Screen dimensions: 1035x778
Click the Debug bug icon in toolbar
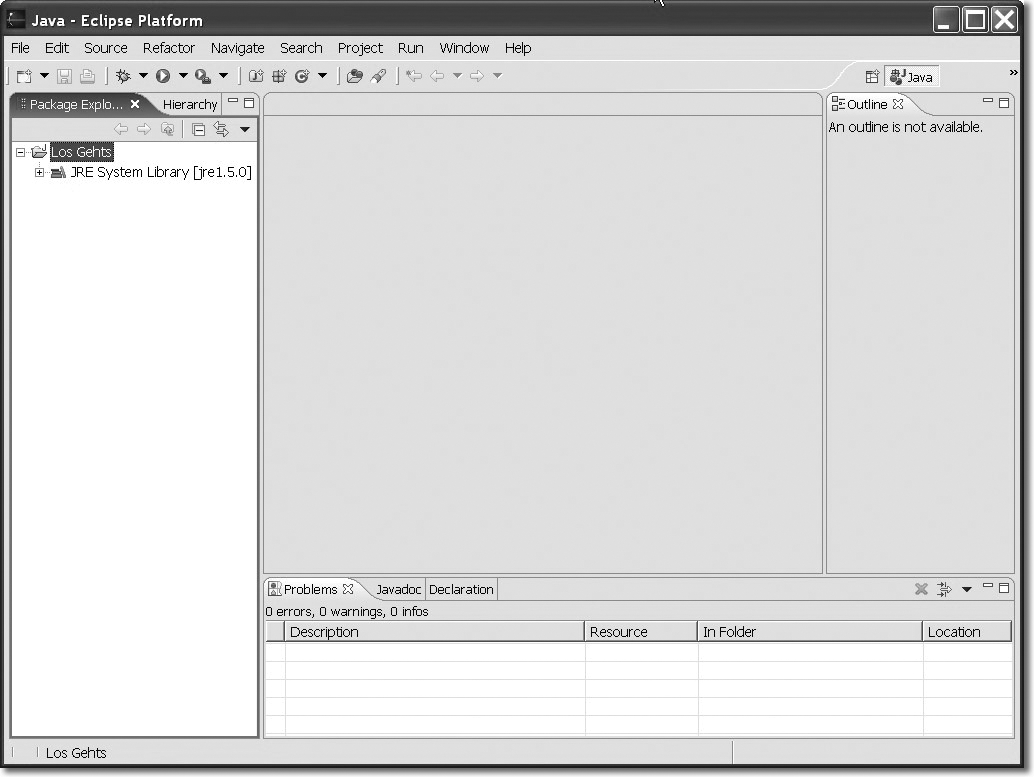click(x=124, y=76)
